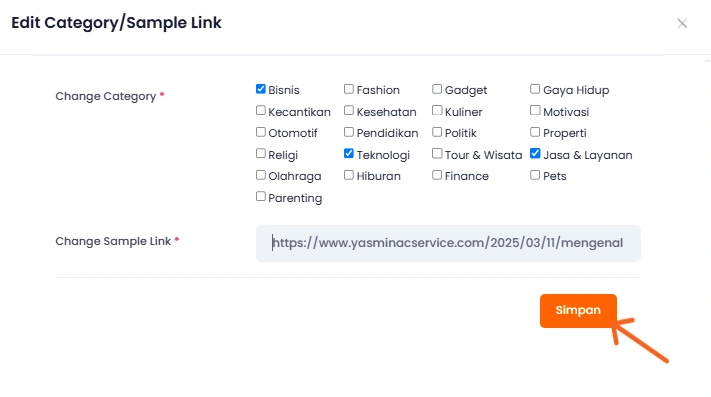Check the Properti category
Screen dimensions: 711x397
[535, 132]
